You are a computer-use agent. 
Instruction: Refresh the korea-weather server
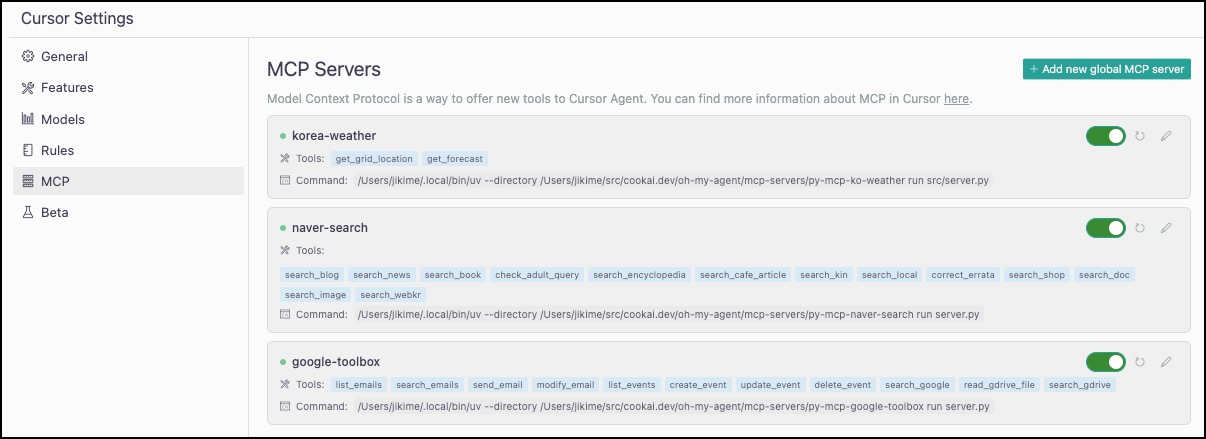coord(1140,135)
